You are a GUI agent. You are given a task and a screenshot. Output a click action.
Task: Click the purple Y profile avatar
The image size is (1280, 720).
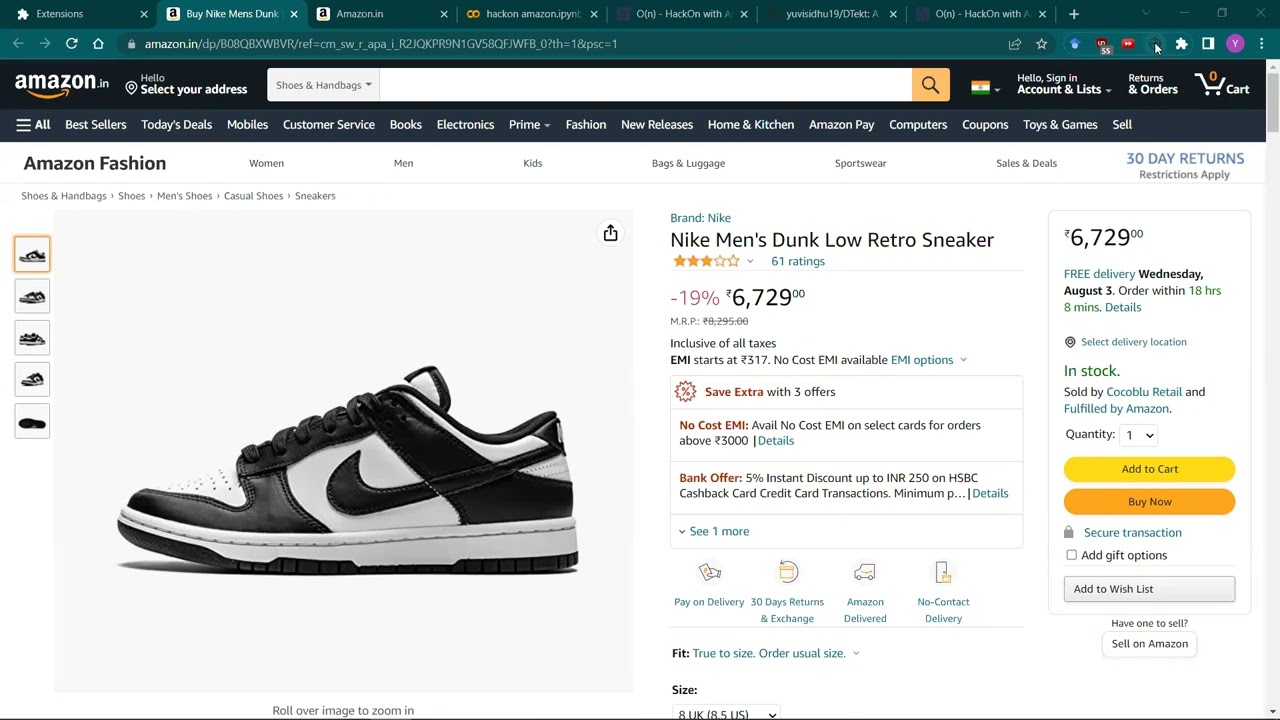1235,44
